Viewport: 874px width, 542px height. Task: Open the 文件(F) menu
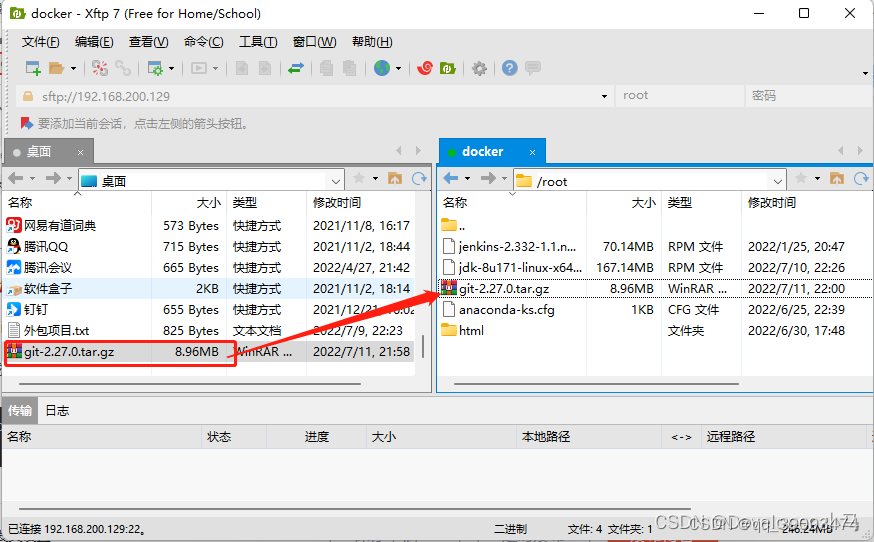point(40,42)
